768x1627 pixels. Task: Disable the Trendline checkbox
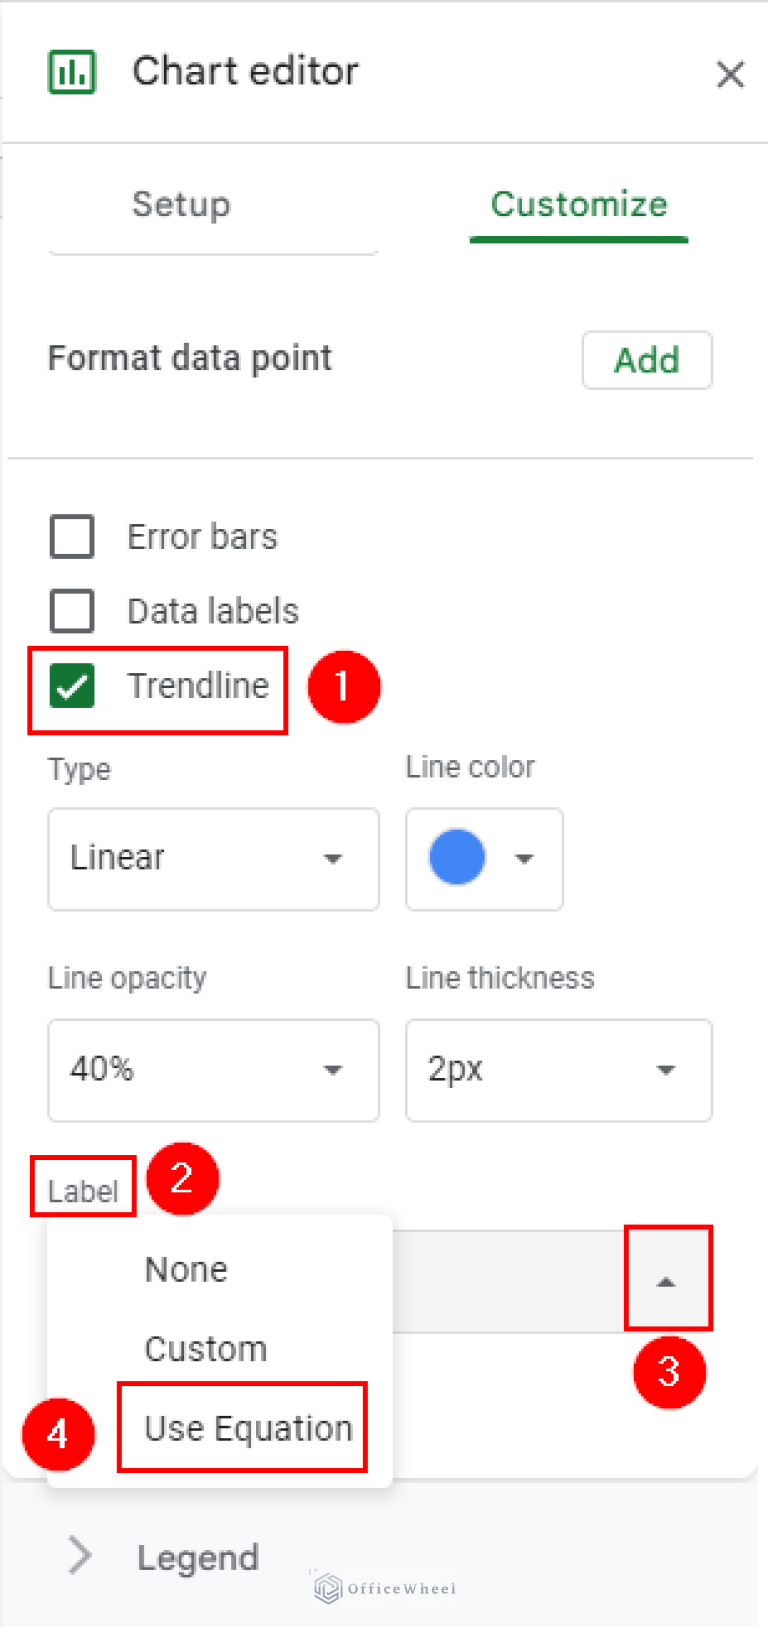click(x=71, y=686)
